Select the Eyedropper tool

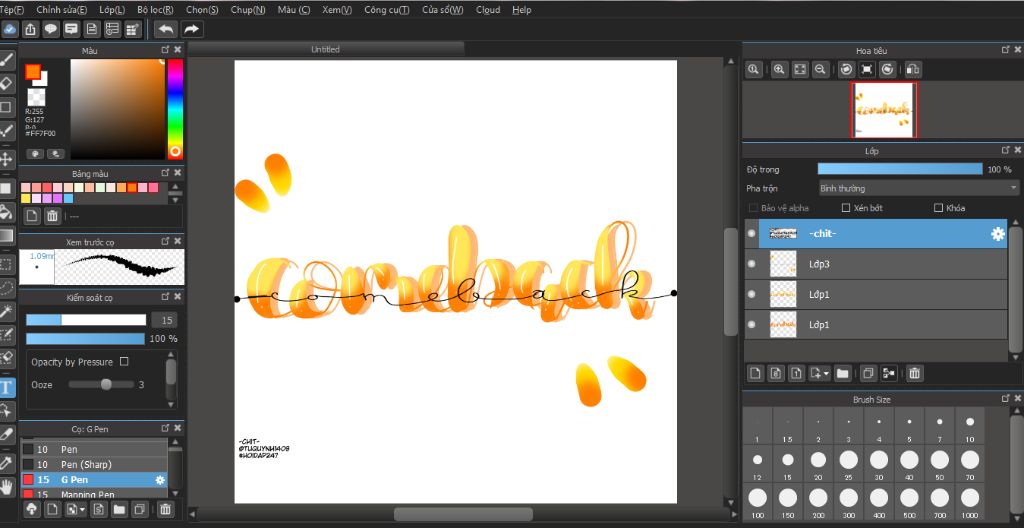point(7,464)
